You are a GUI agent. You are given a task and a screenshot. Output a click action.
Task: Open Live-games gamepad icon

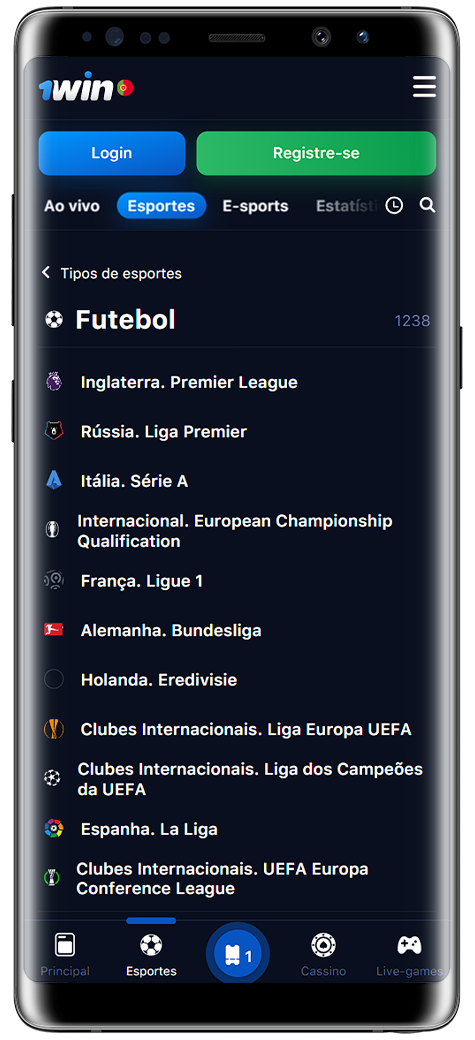point(409,955)
